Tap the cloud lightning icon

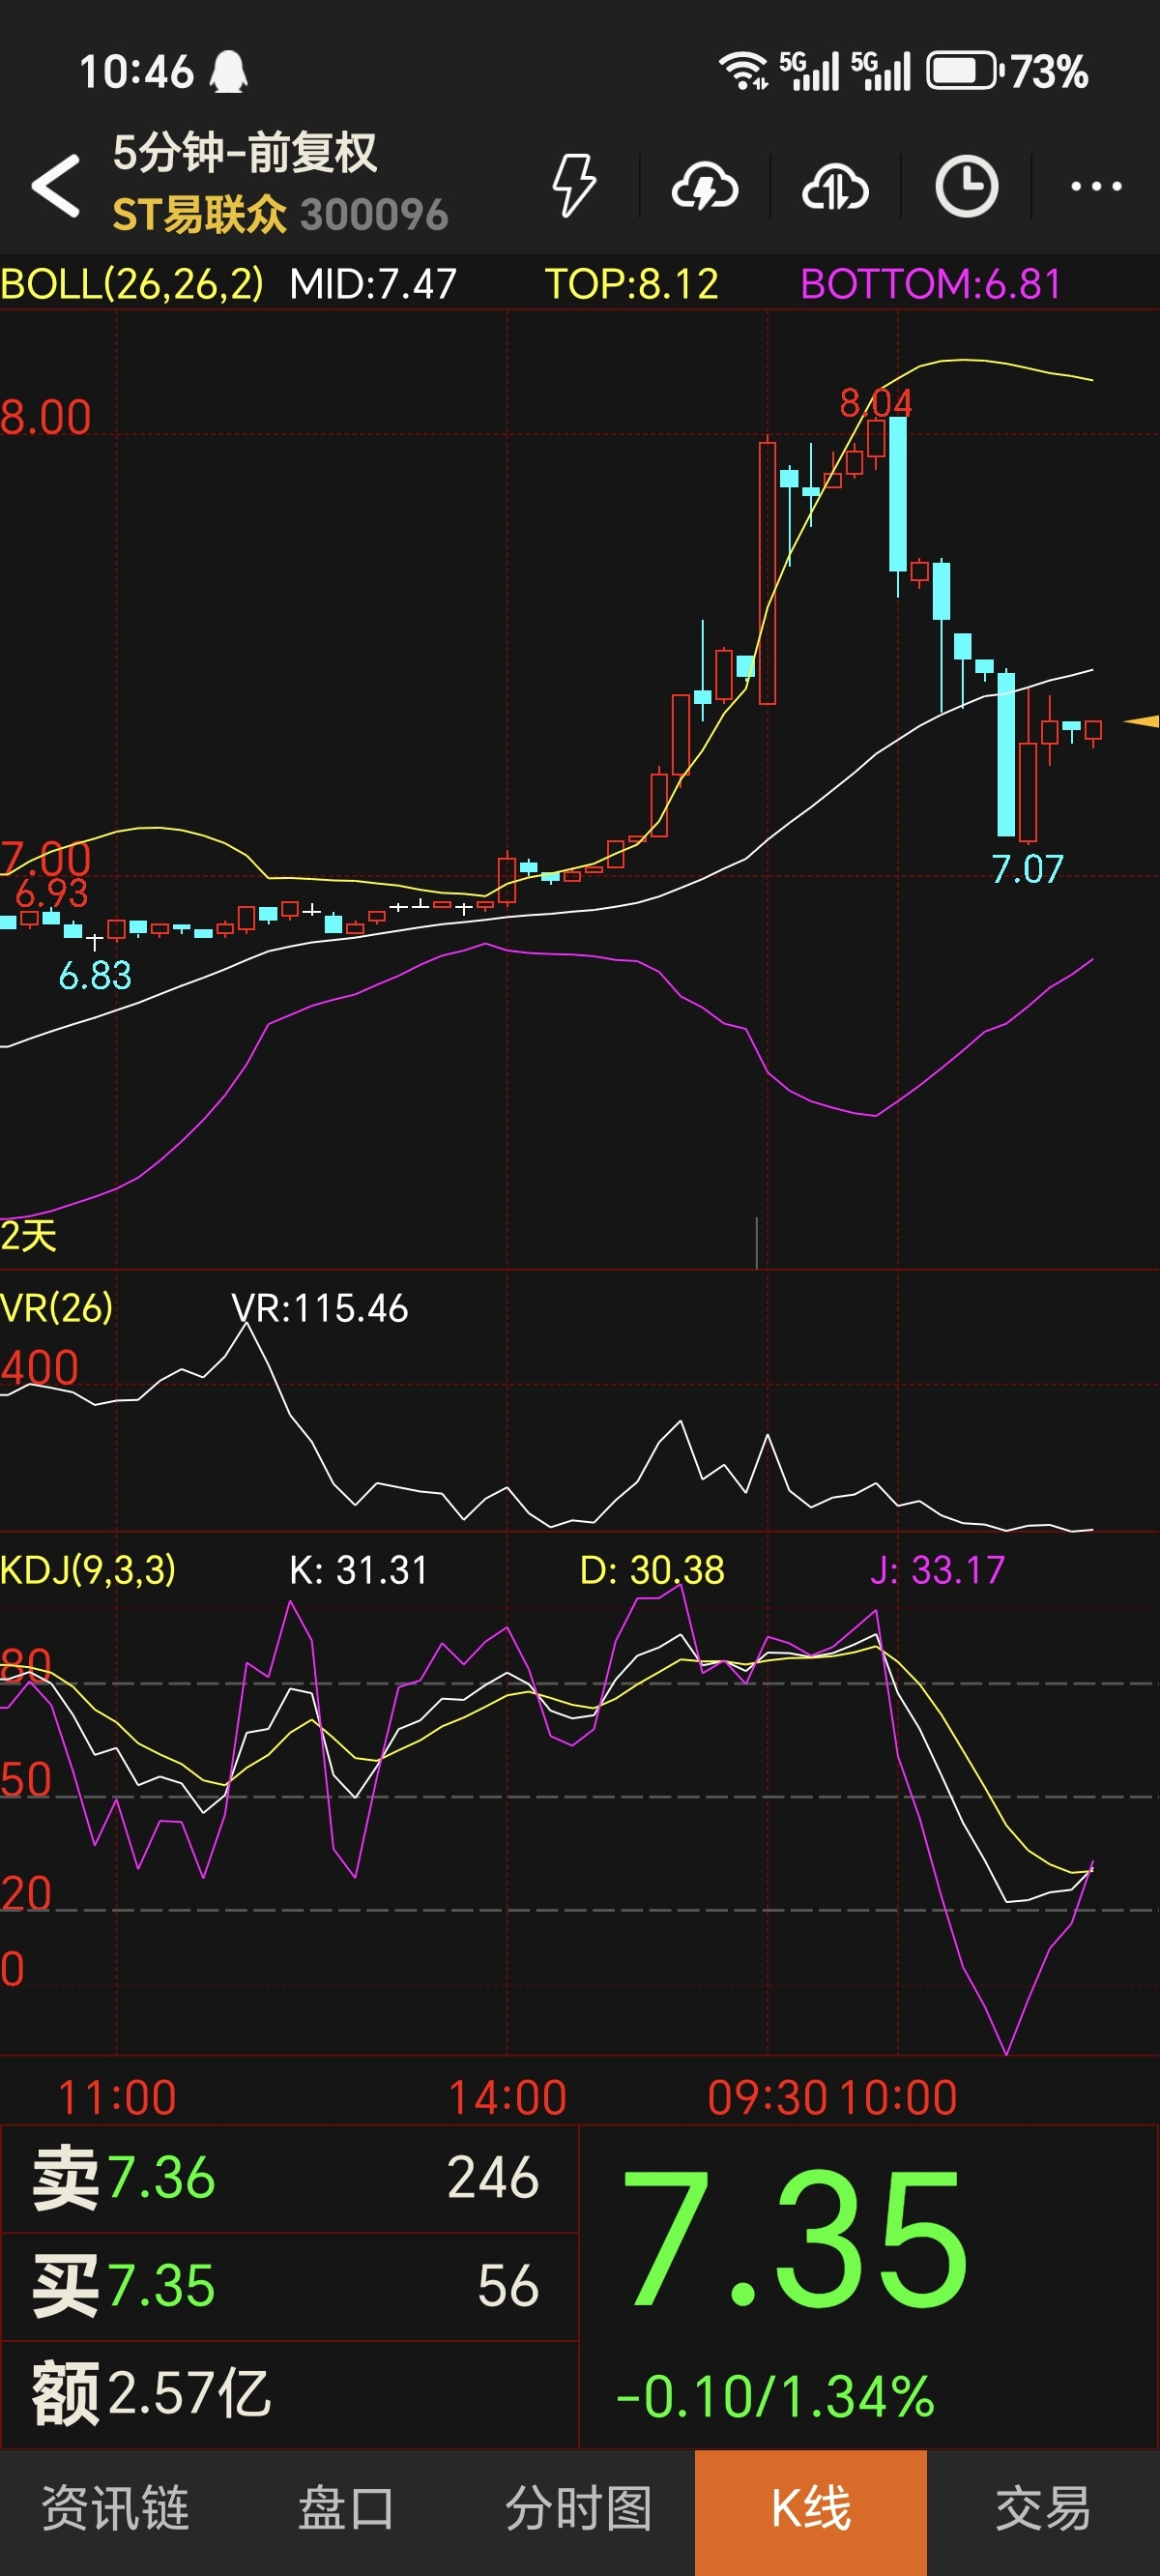[x=705, y=187]
